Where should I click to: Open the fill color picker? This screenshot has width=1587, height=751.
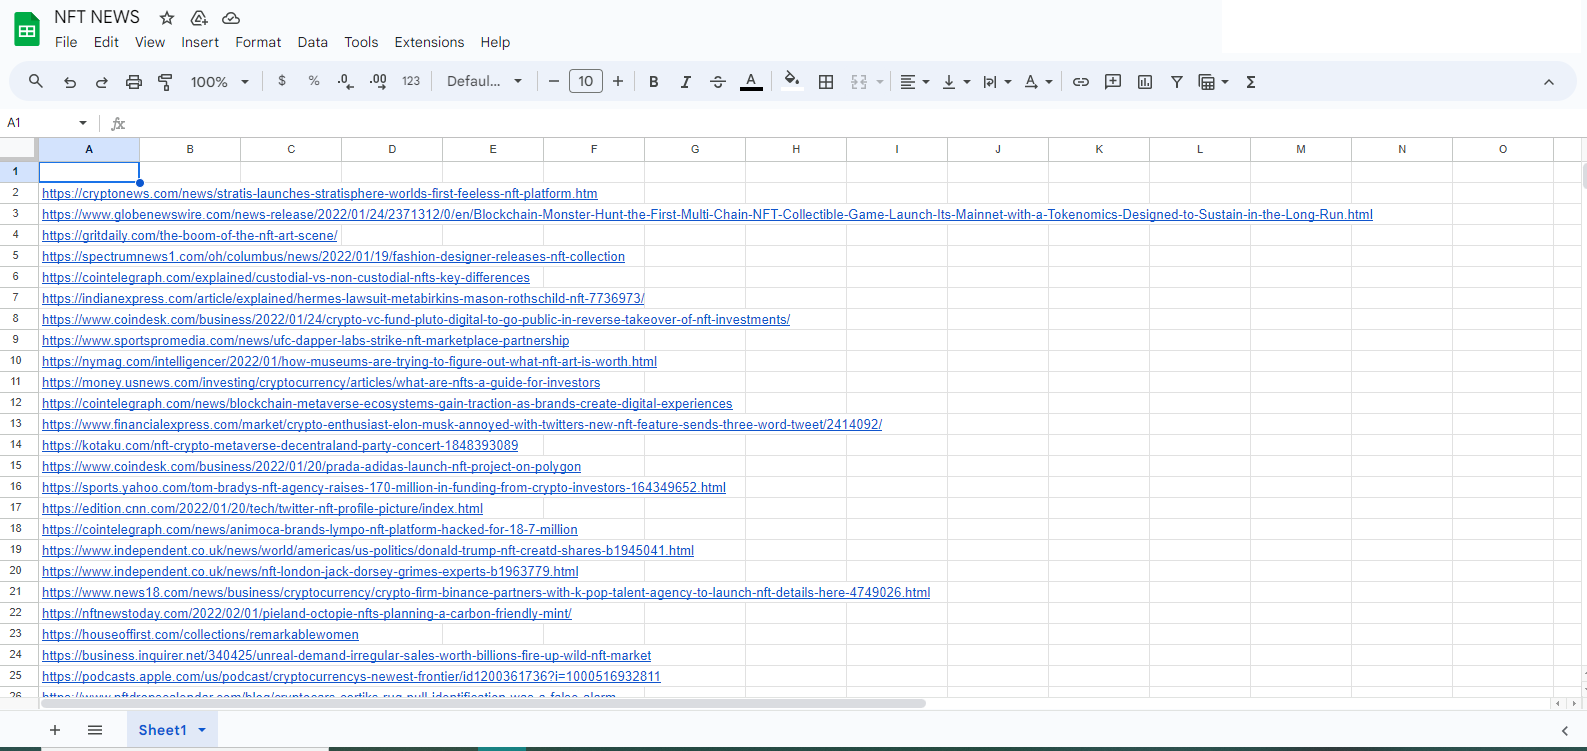(x=792, y=82)
